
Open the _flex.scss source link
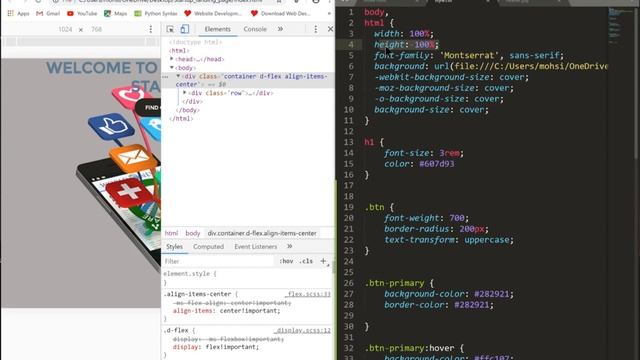[307, 294]
